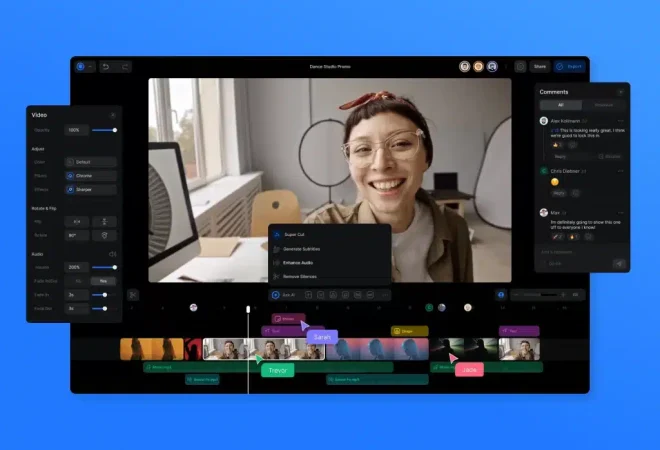Switch to the All comments tab
The image size is (660, 450).
tap(561, 105)
